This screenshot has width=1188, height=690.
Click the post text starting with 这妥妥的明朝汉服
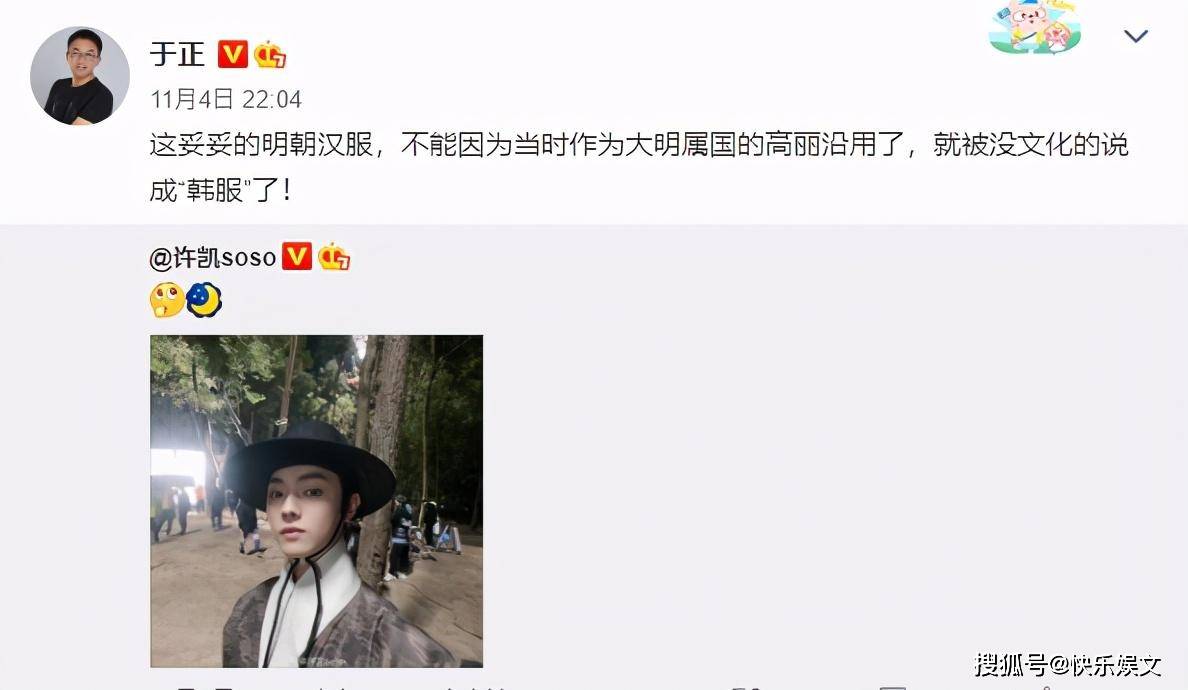tap(639, 167)
